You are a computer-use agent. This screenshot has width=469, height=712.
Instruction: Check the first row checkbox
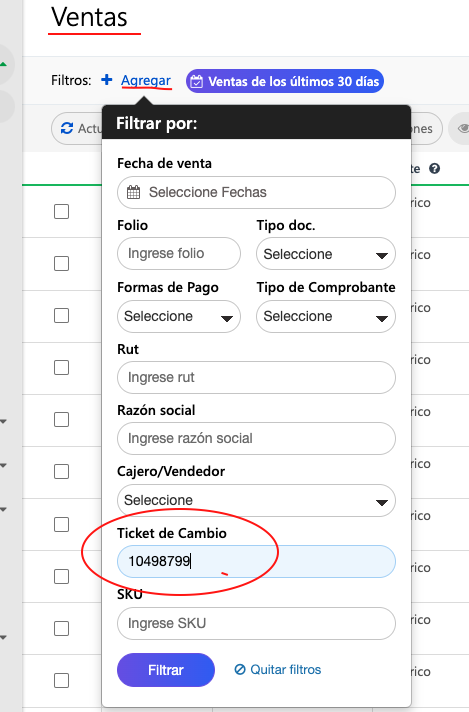pos(61,211)
